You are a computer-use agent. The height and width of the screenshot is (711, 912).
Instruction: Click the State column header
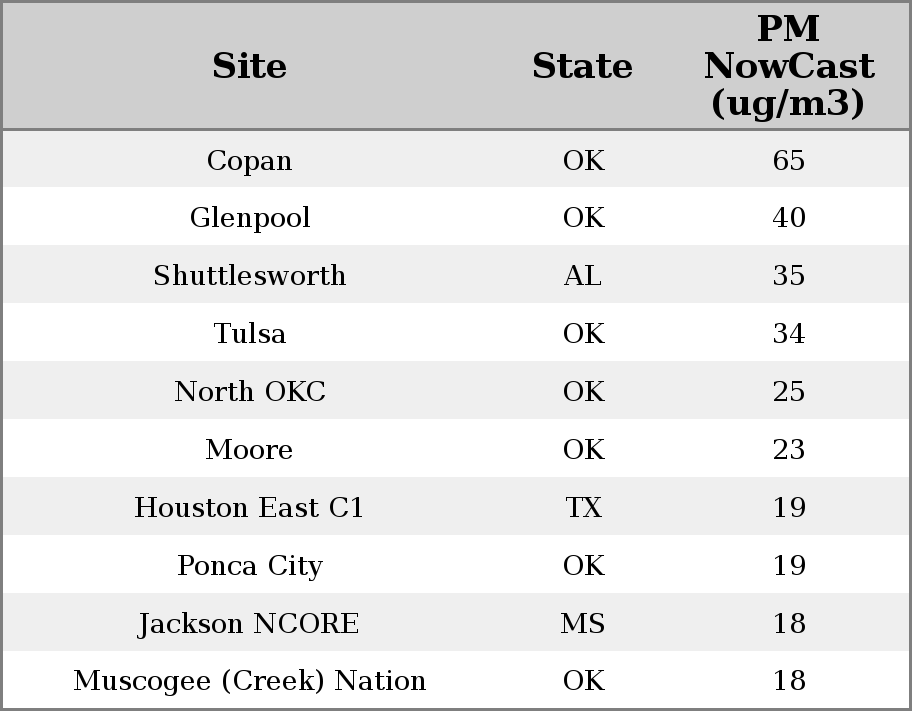(x=582, y=66)
